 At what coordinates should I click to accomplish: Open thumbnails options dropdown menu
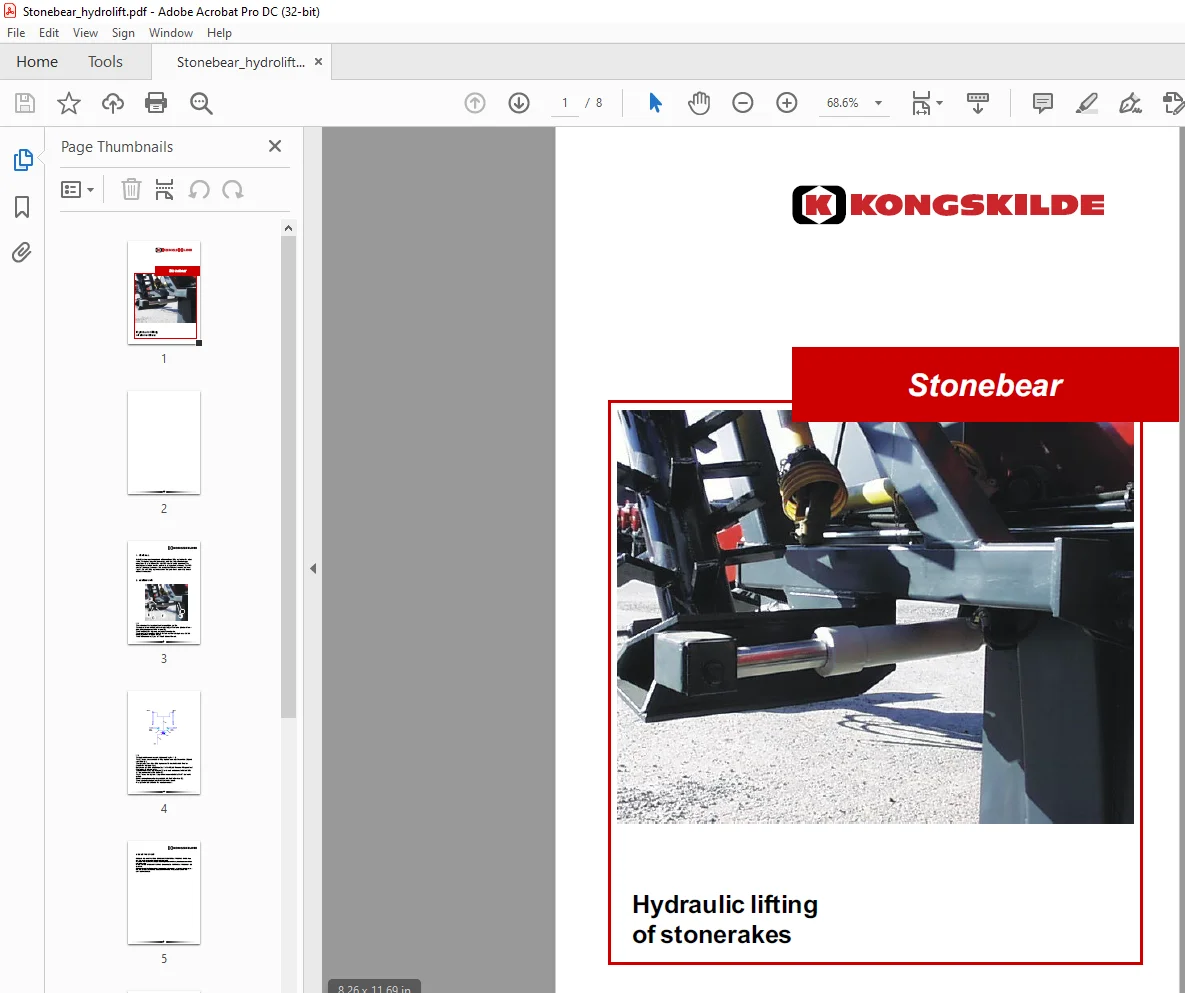pyautogui.click(x=77, y=189)
